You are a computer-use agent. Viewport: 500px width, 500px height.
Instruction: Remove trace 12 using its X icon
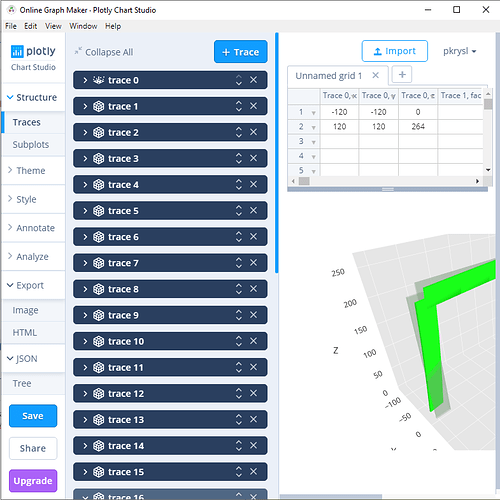tap(254, 393)
